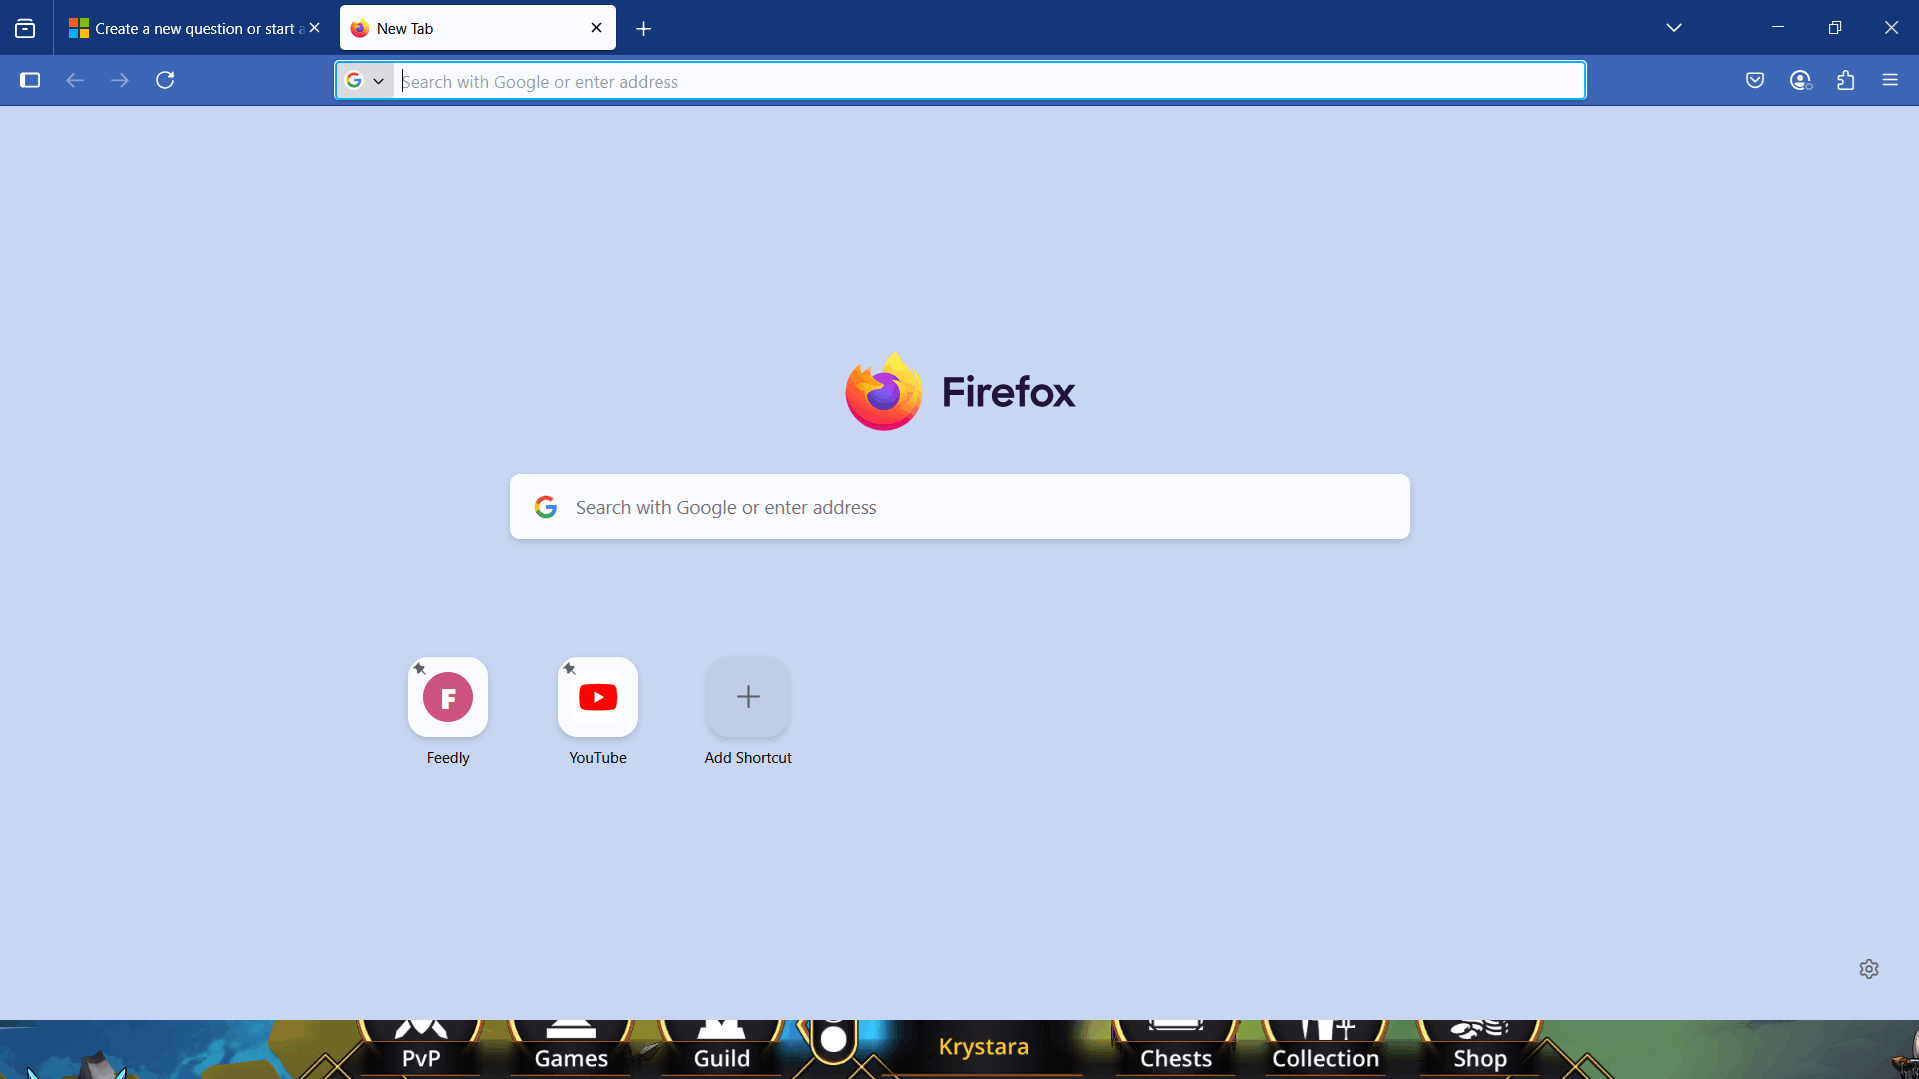Select Krystara in the game bar
This screenshot has width=1919, height=1079.
(x=984, y=1047)
